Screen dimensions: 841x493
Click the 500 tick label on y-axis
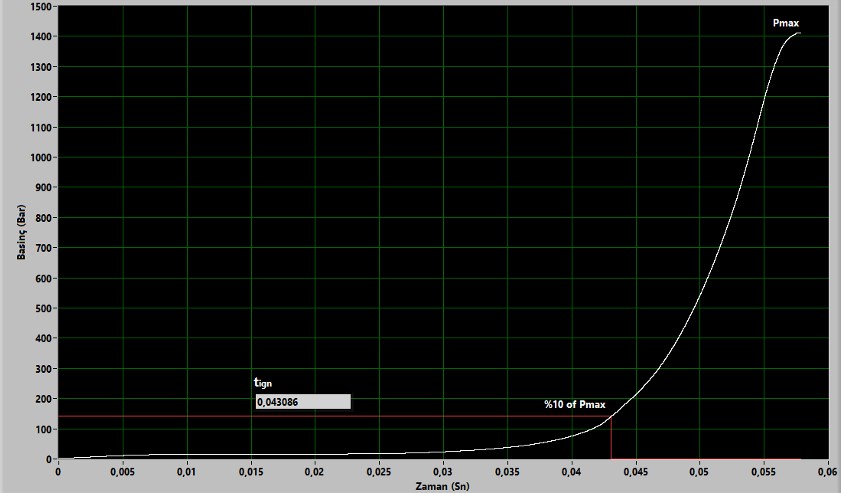pyautogui.click(x=44, y=309)
